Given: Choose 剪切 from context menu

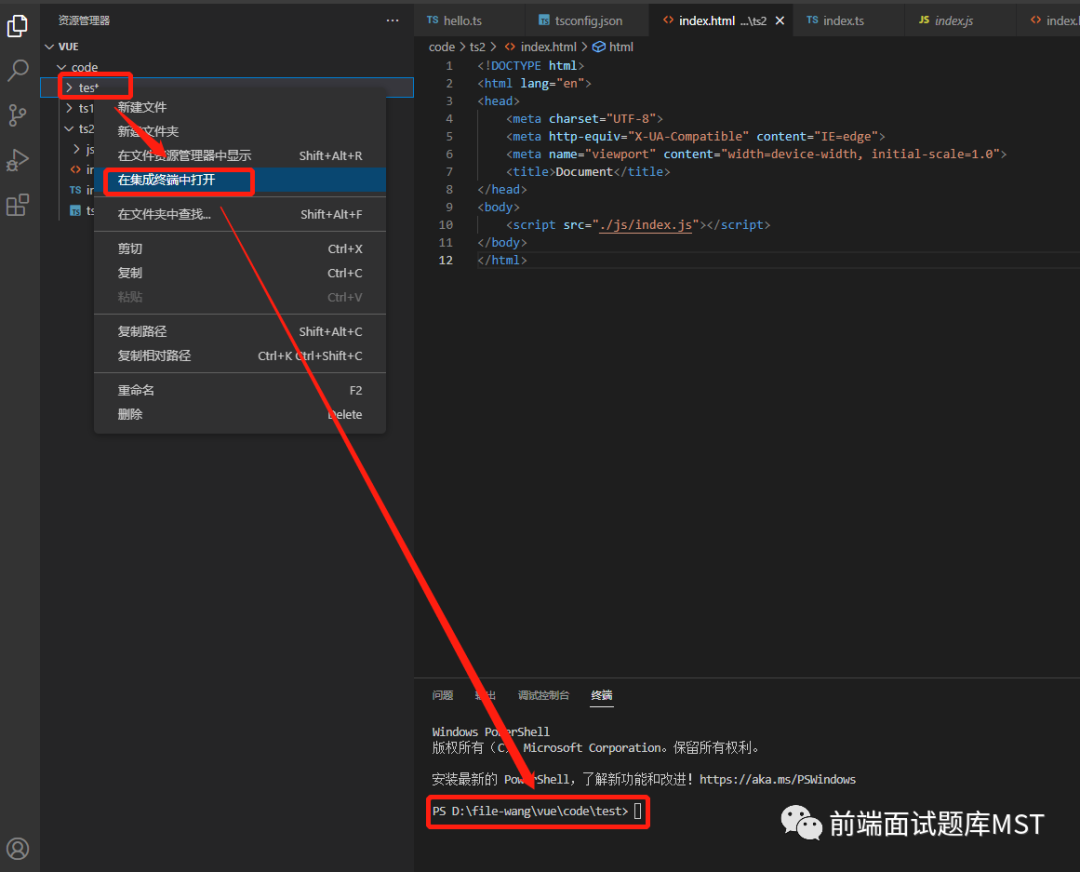Looking at the screenshot, I should pyautogui.click(x=240, y=249).
